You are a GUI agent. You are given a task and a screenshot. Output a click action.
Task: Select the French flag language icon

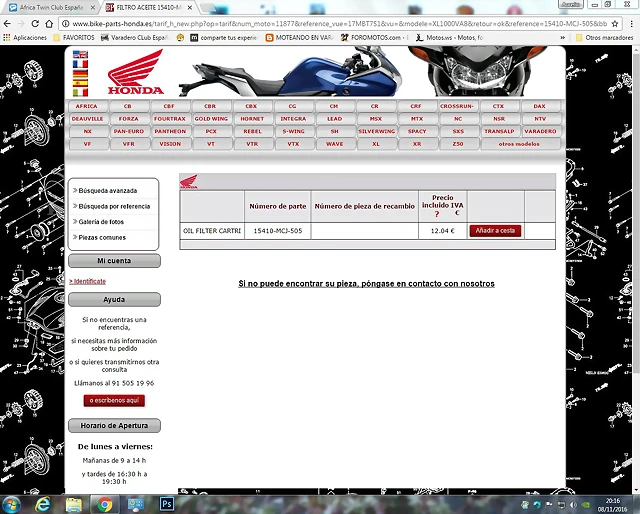pyautogui.click(x=80, y=64)
